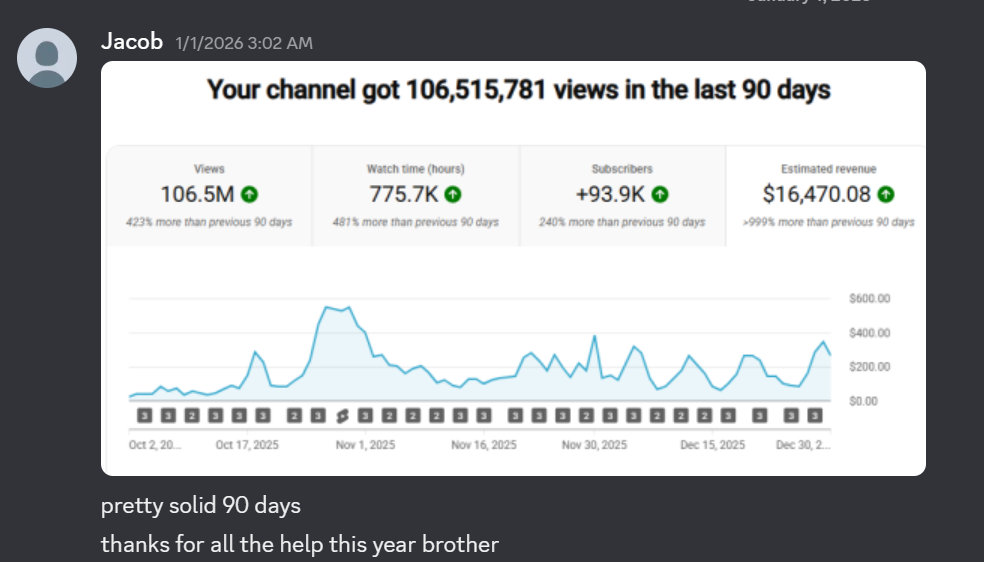Screen dimensions: 984x562
Task: Click '481% more than previous 90 days'
Action: (415, 222)
